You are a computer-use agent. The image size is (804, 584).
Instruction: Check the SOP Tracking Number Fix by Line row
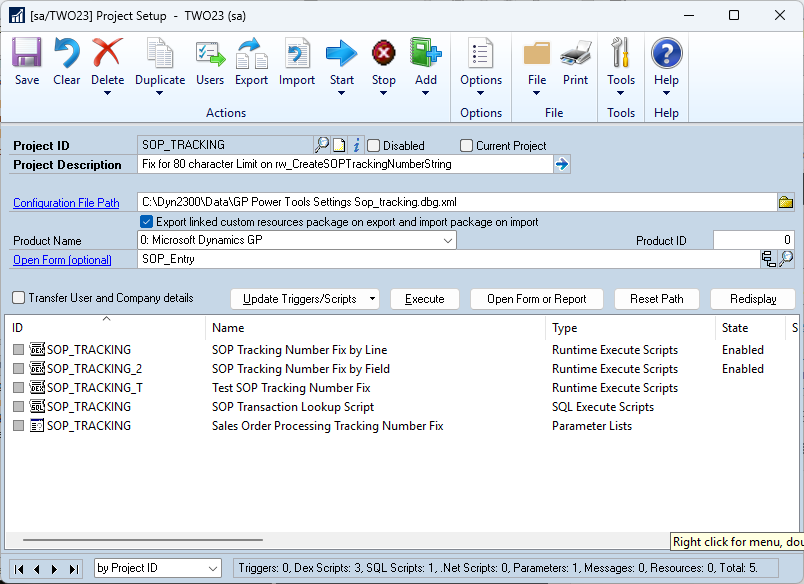pos(18,350)
